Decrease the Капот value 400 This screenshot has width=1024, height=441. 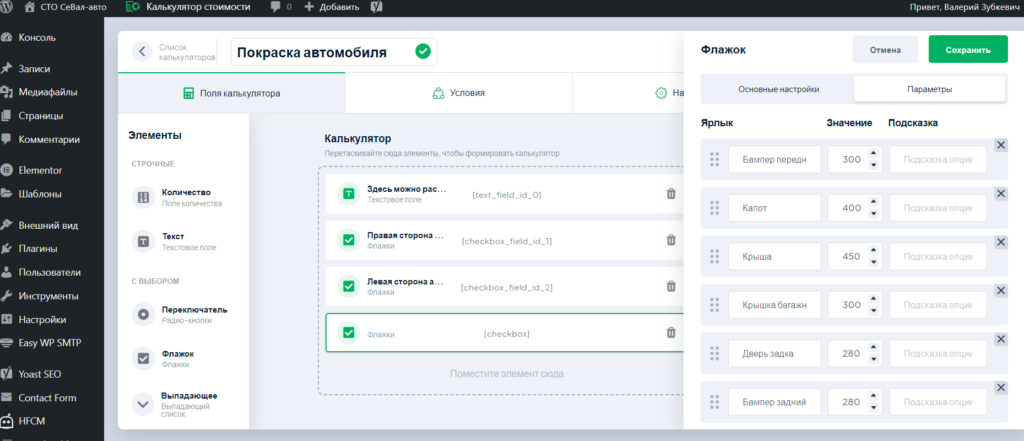(x=873, y=214)
